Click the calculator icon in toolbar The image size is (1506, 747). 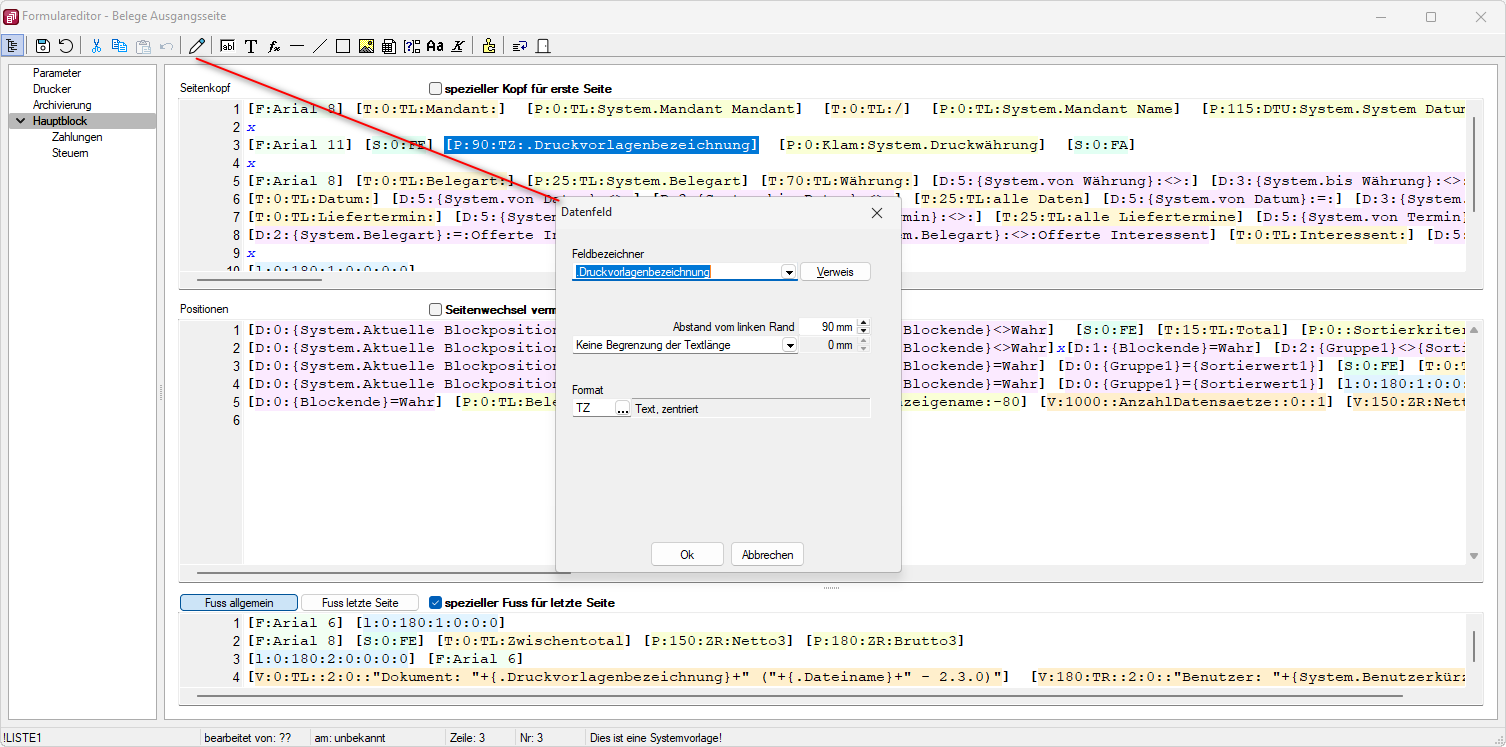(388, 45)
